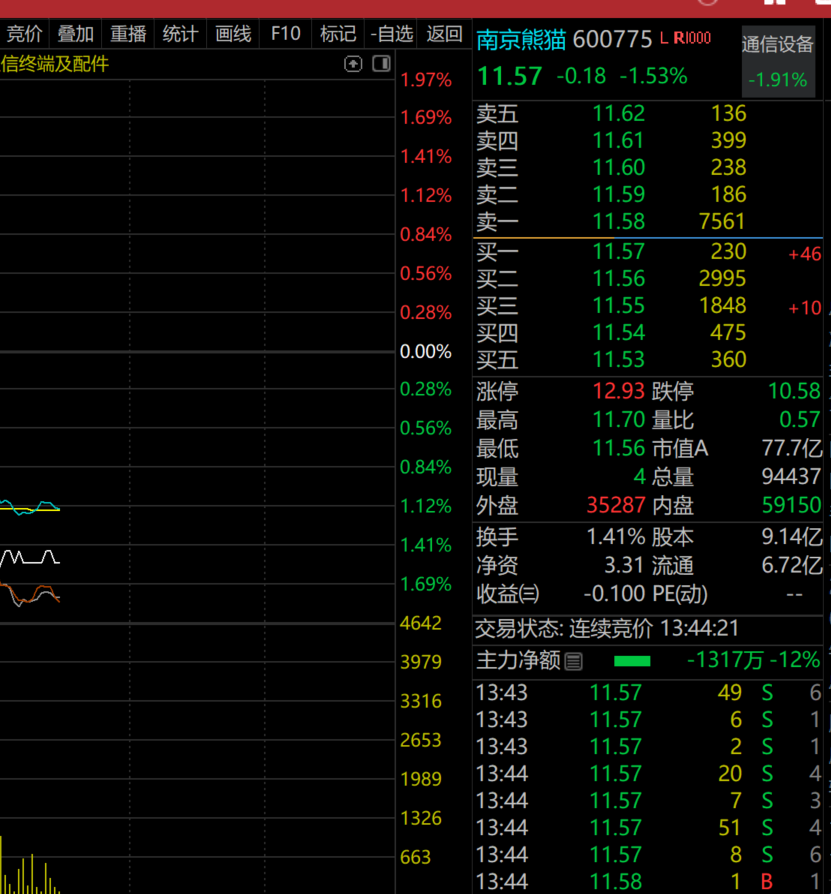Click the current price 11.57 header
The width and height of the screenshot is (831, 894).
tap(510, 76)
